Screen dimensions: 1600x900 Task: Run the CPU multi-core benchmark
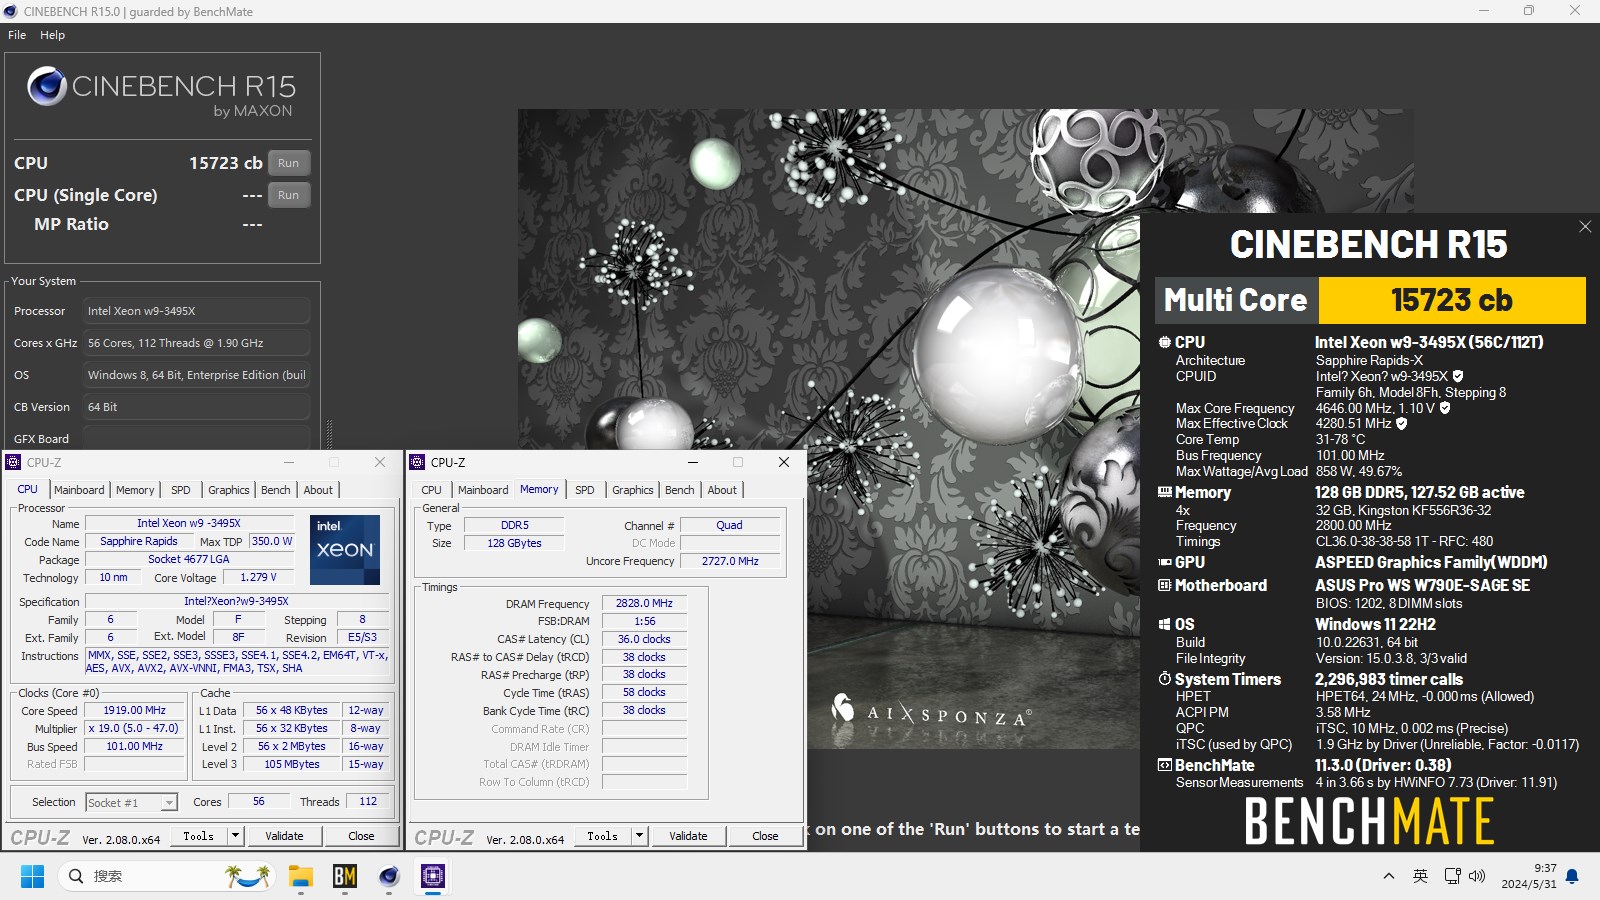coord(289,163)
